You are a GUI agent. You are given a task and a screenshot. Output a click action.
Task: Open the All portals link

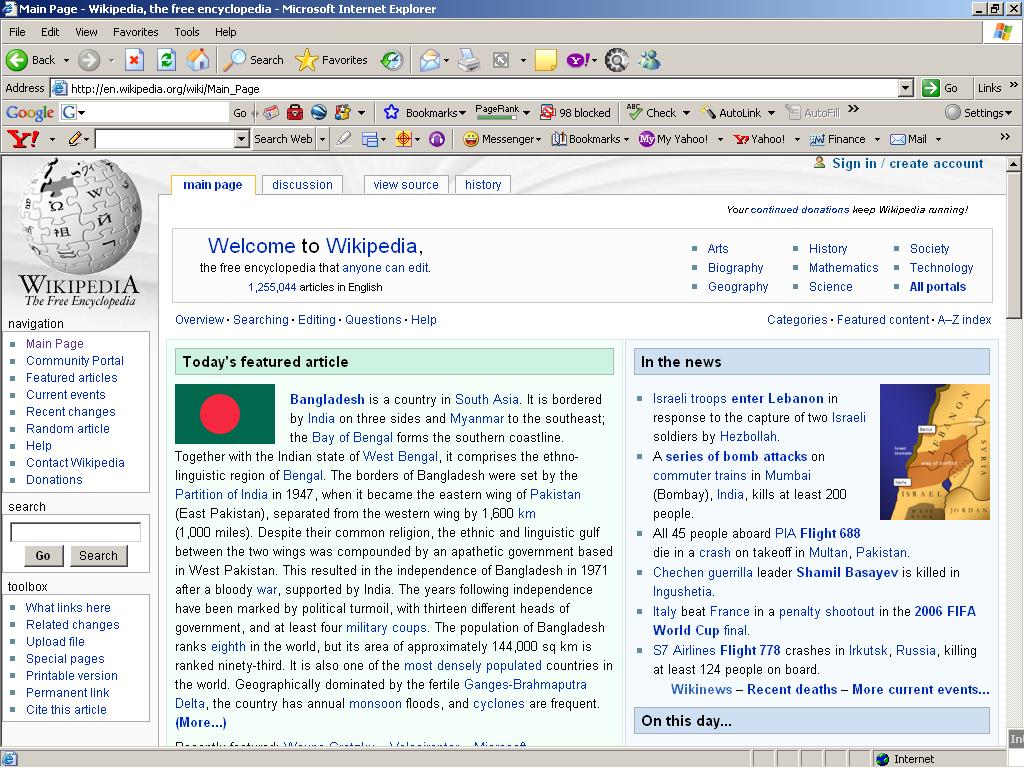tap(938, 286)
